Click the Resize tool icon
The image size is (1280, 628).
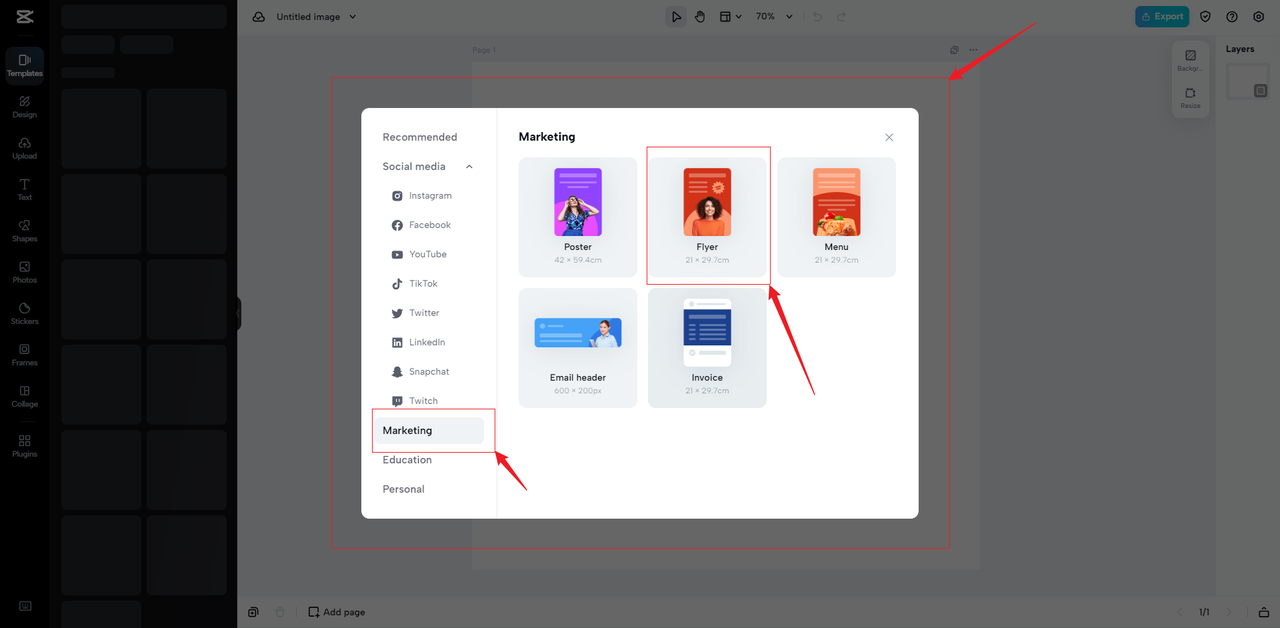(1190, 97)
